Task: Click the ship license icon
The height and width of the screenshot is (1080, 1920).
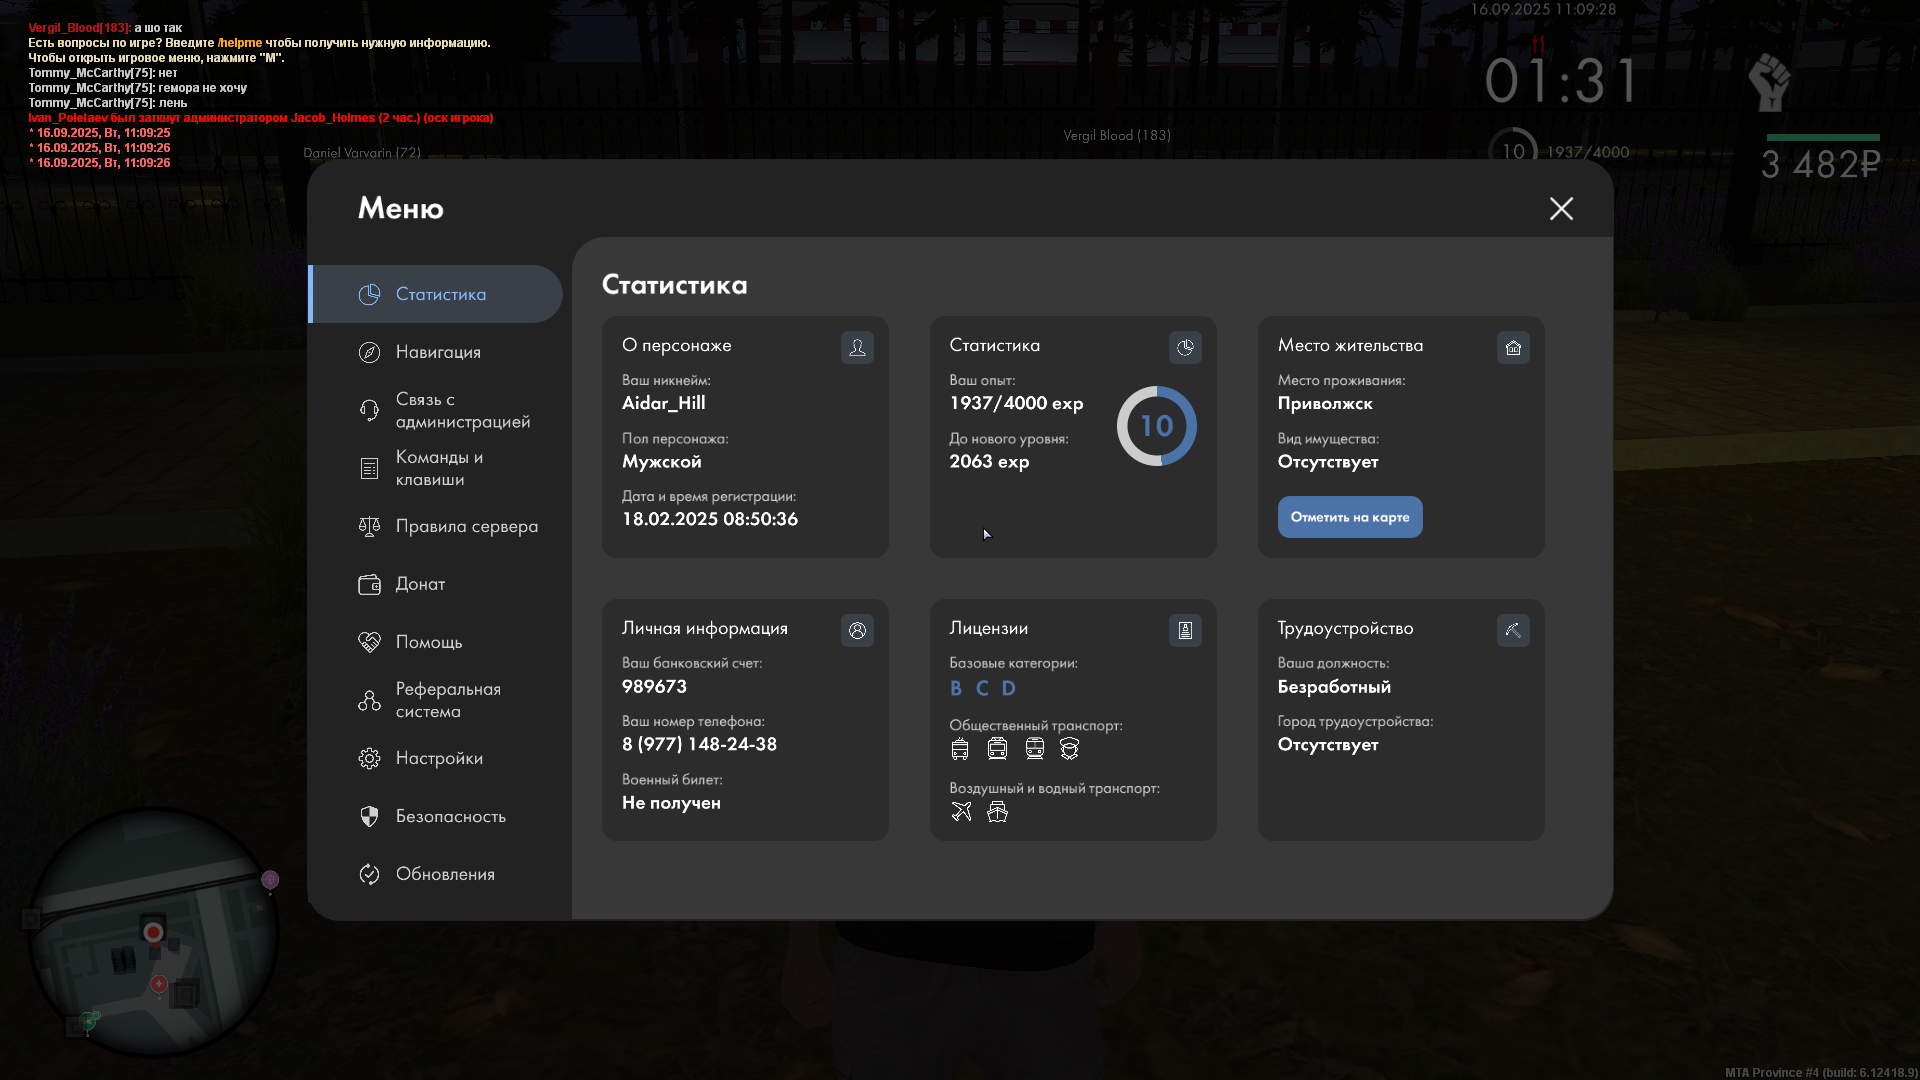Action: (997, 811)
